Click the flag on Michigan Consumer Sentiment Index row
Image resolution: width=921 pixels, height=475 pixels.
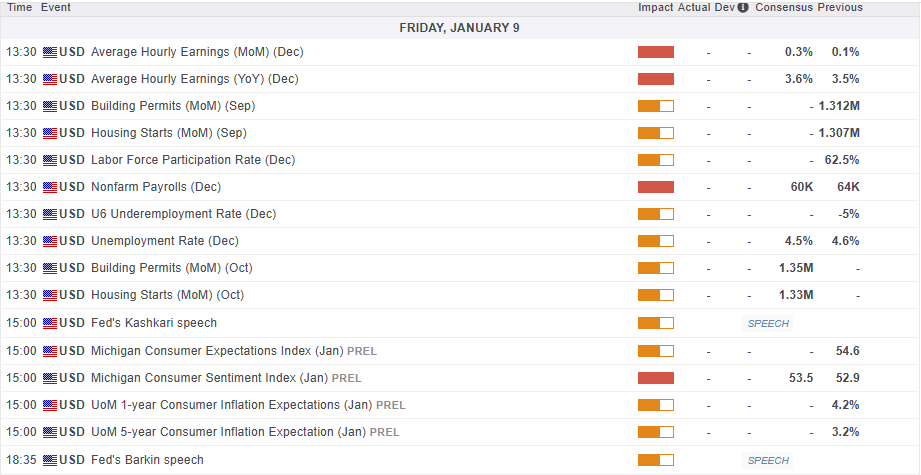click(x=50, y=378)
